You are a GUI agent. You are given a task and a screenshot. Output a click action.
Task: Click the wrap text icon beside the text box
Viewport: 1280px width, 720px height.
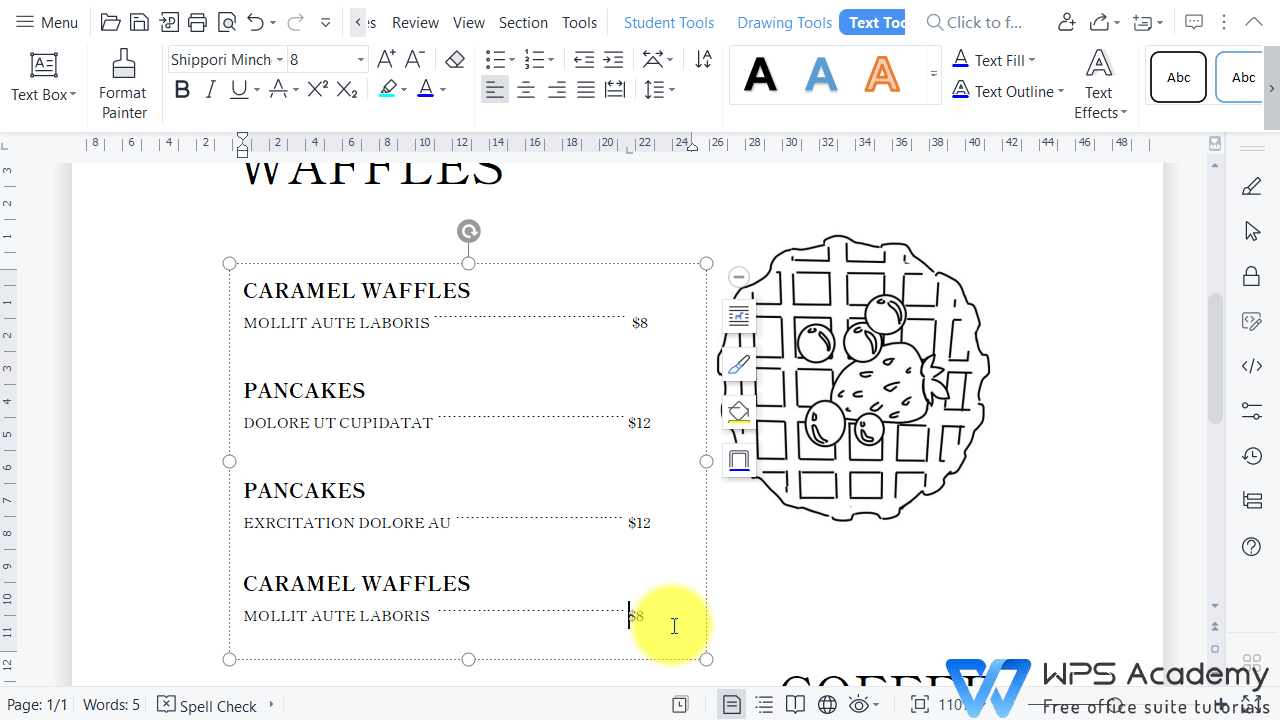(738, 316)
